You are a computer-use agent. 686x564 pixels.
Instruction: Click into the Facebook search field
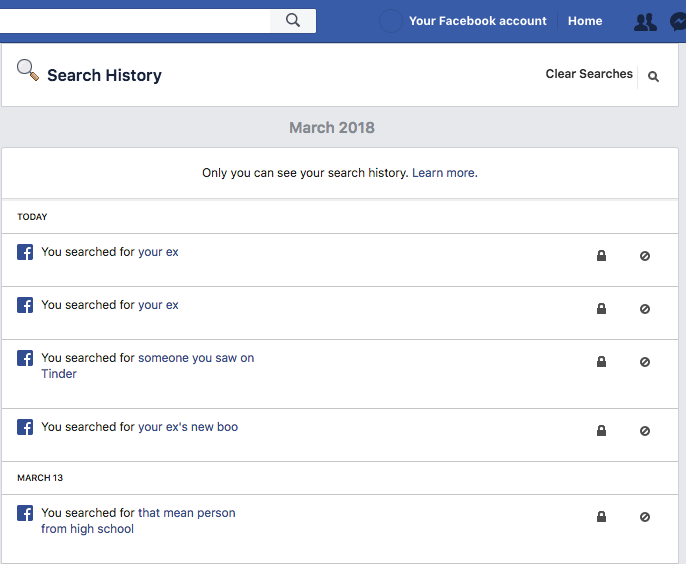pyautogui.click(x=135, y=21)
